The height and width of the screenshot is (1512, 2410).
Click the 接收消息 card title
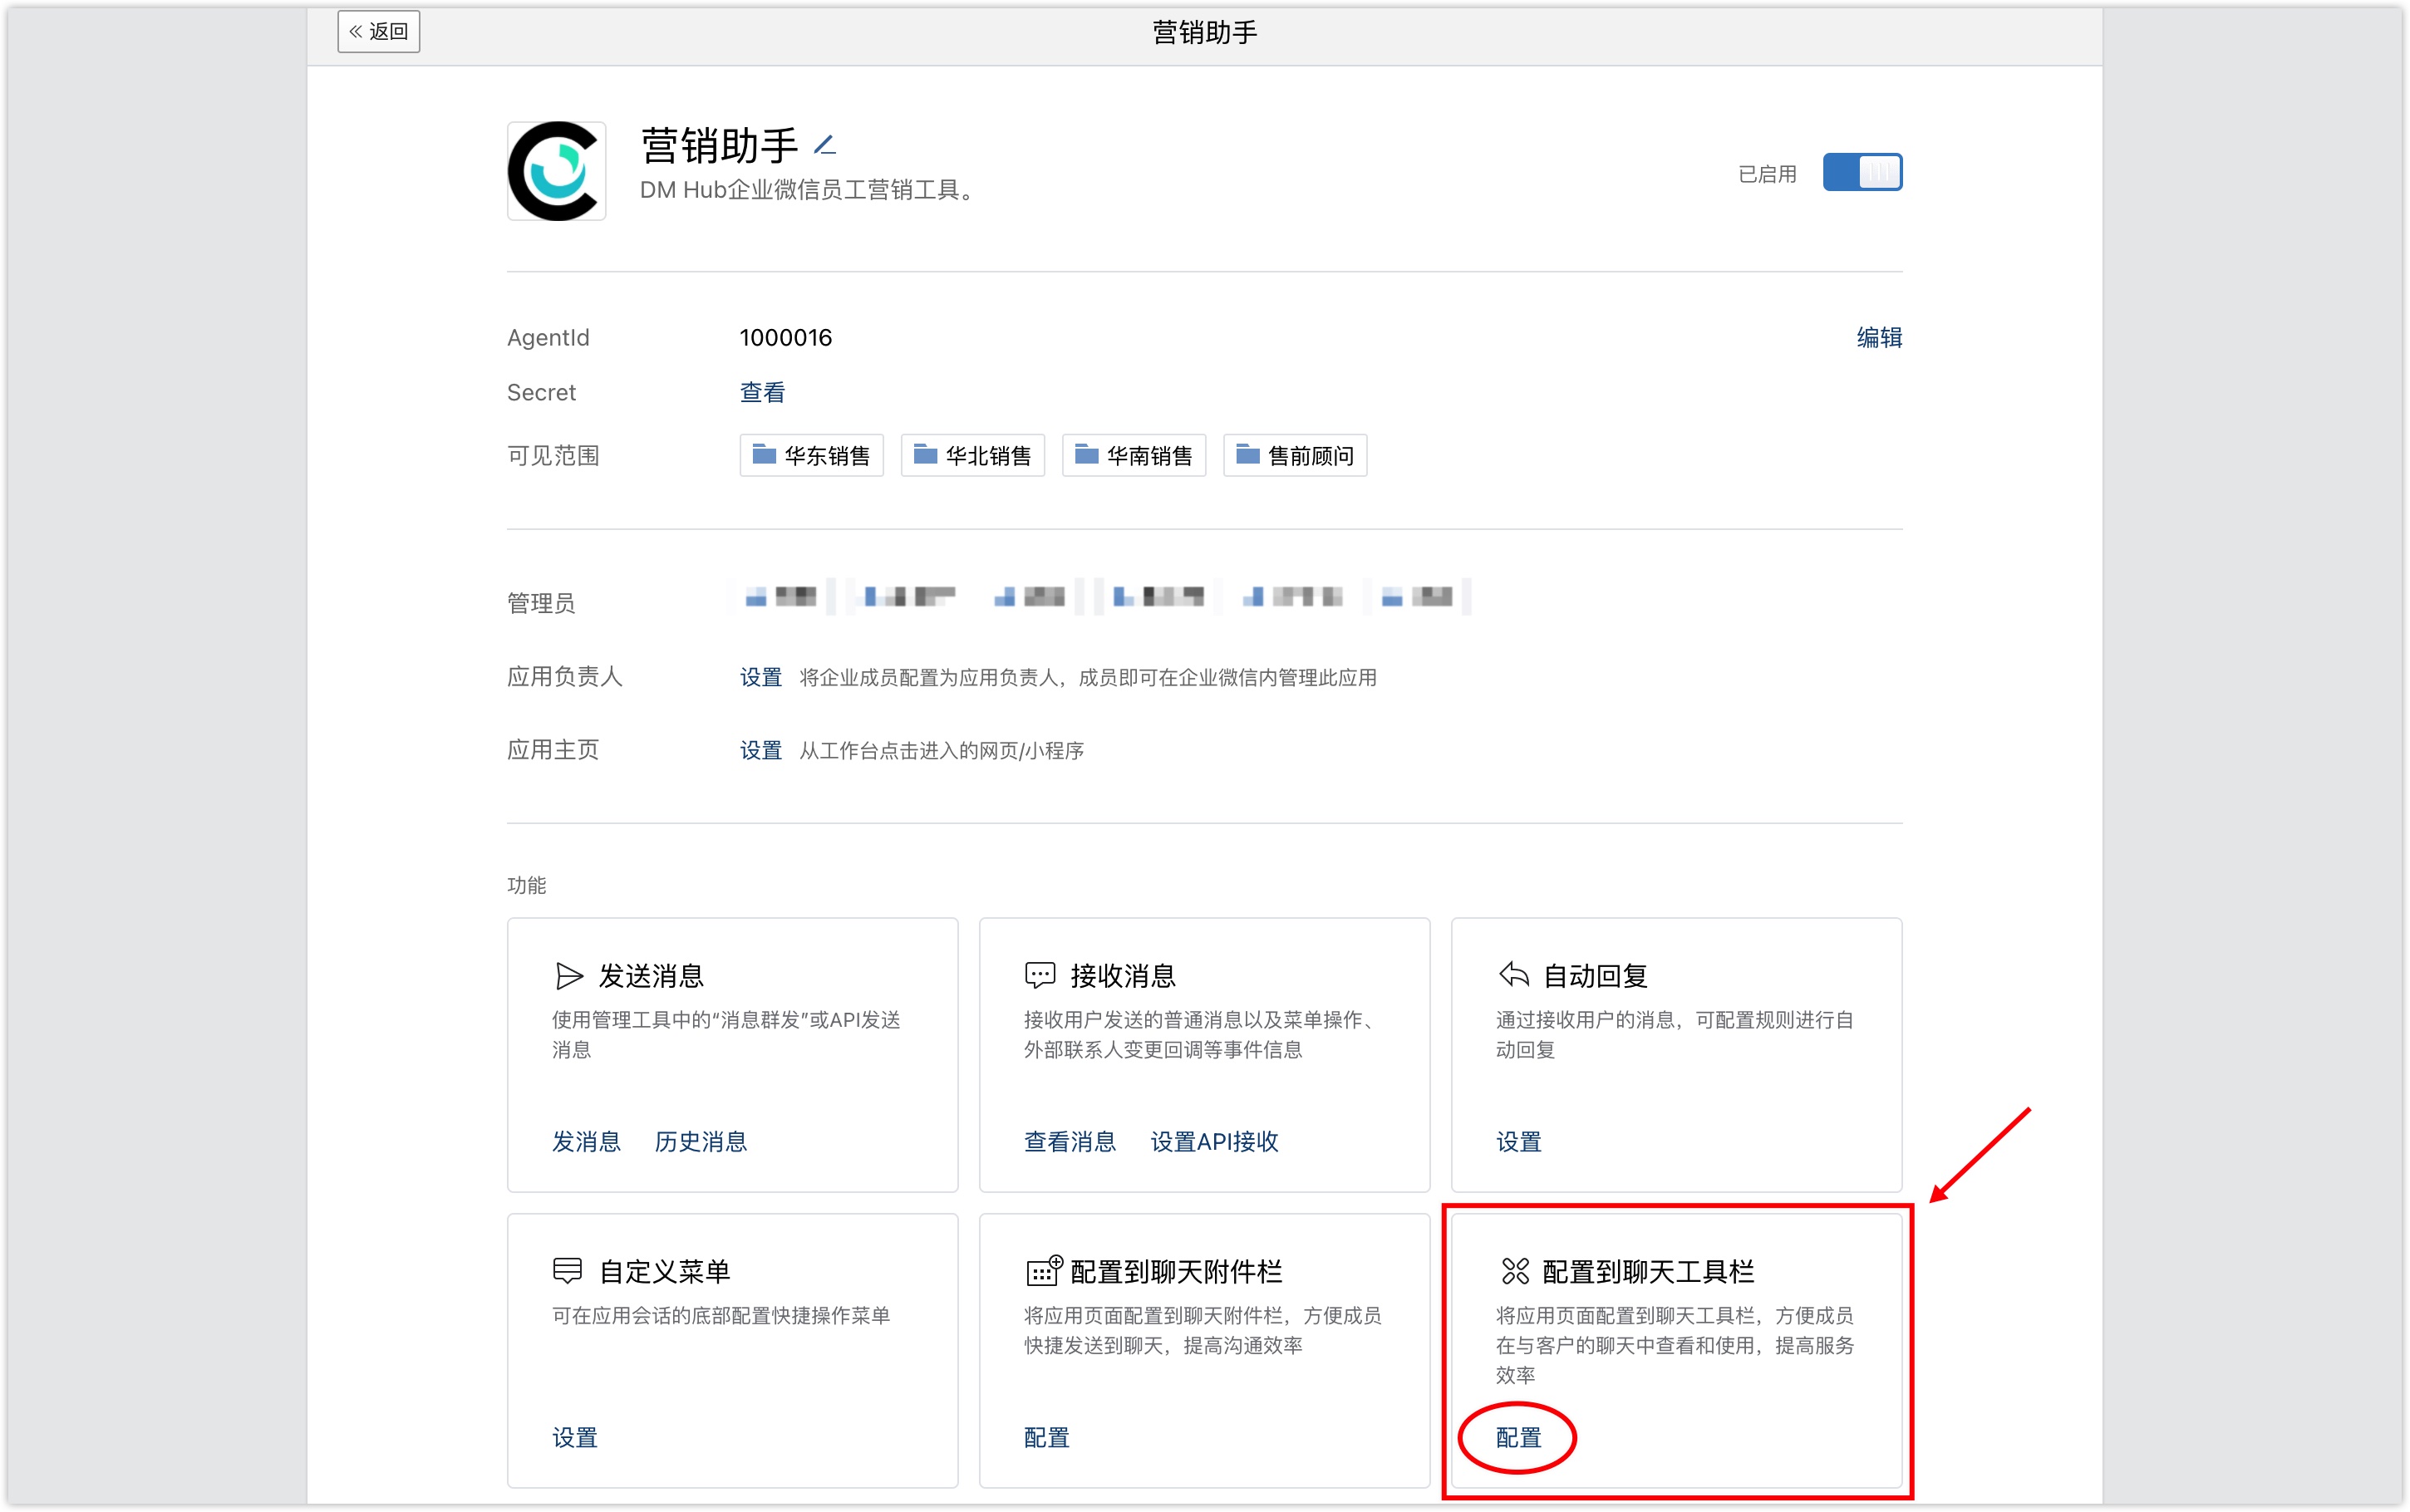tap(1123, 976)
